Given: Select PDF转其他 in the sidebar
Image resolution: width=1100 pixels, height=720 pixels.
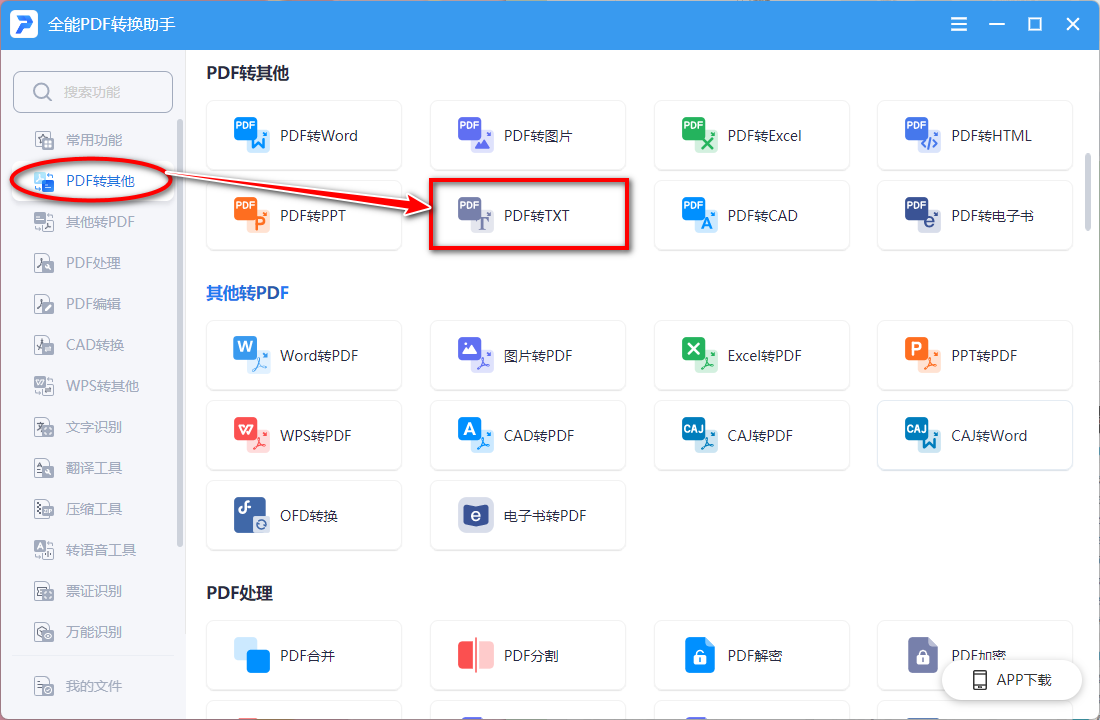Looking at the screenshot, I should 93,181.
